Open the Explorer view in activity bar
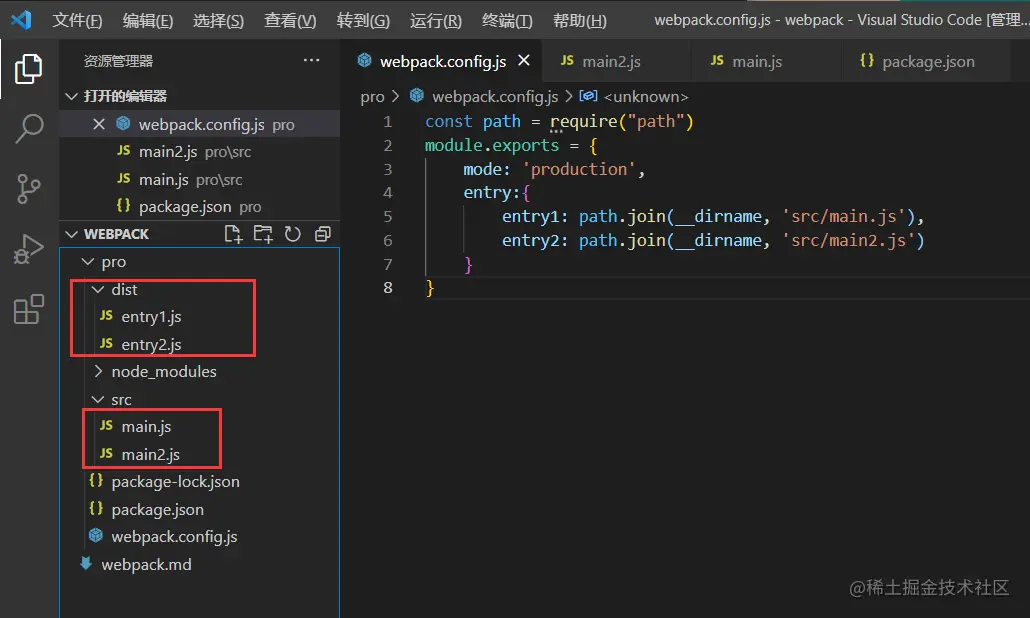The height and width of the screenshot is (618, 1030). click(x=28, y=68)
